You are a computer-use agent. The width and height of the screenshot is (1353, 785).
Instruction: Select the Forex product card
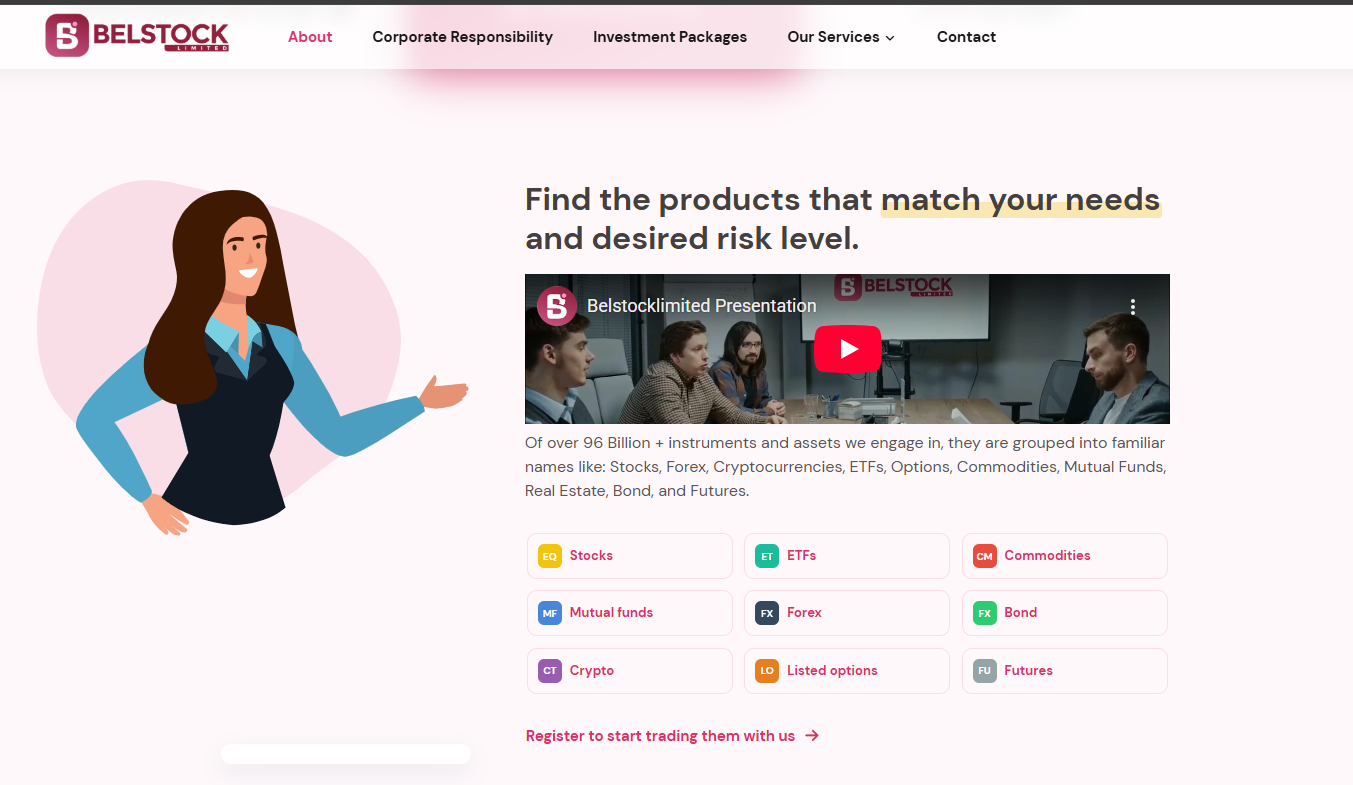[847, 613]
